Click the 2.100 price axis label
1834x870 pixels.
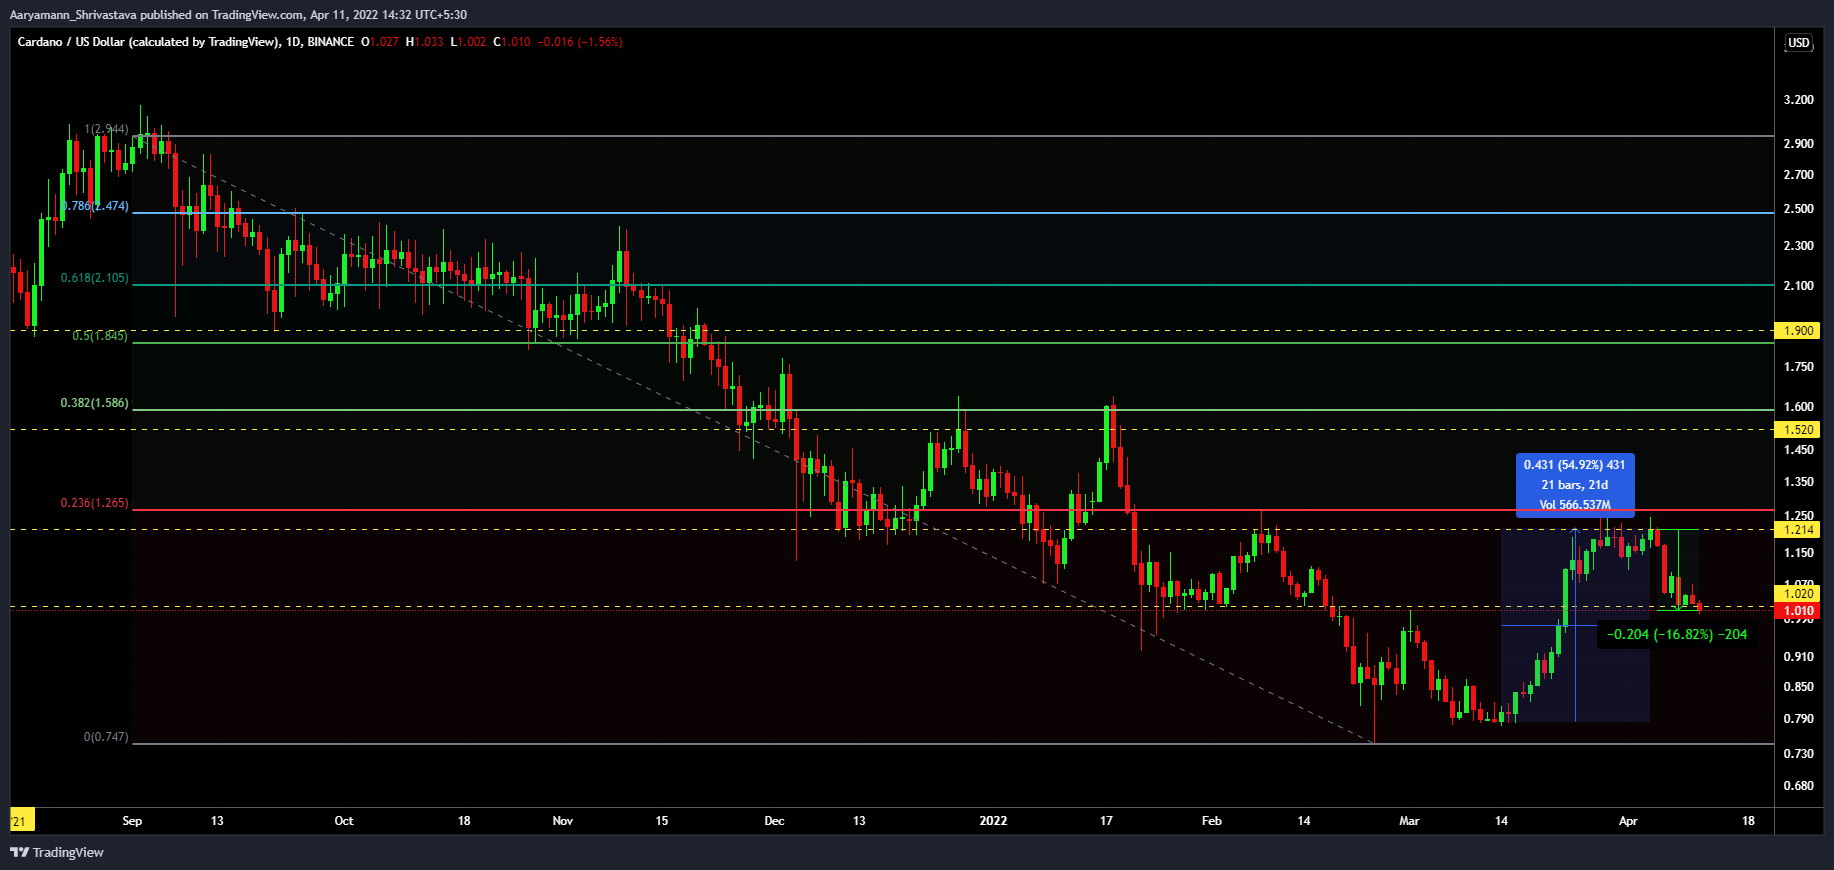coord(1799,286)
